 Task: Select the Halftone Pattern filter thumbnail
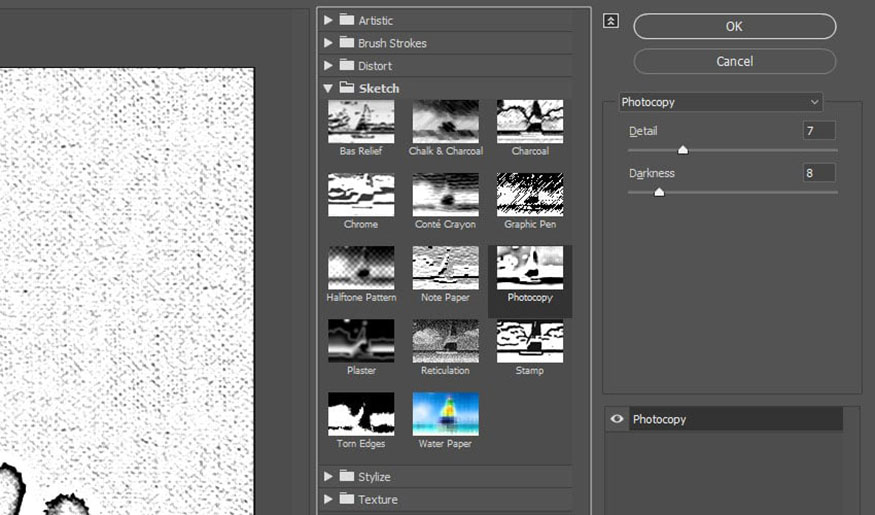[x=361, y=268]
